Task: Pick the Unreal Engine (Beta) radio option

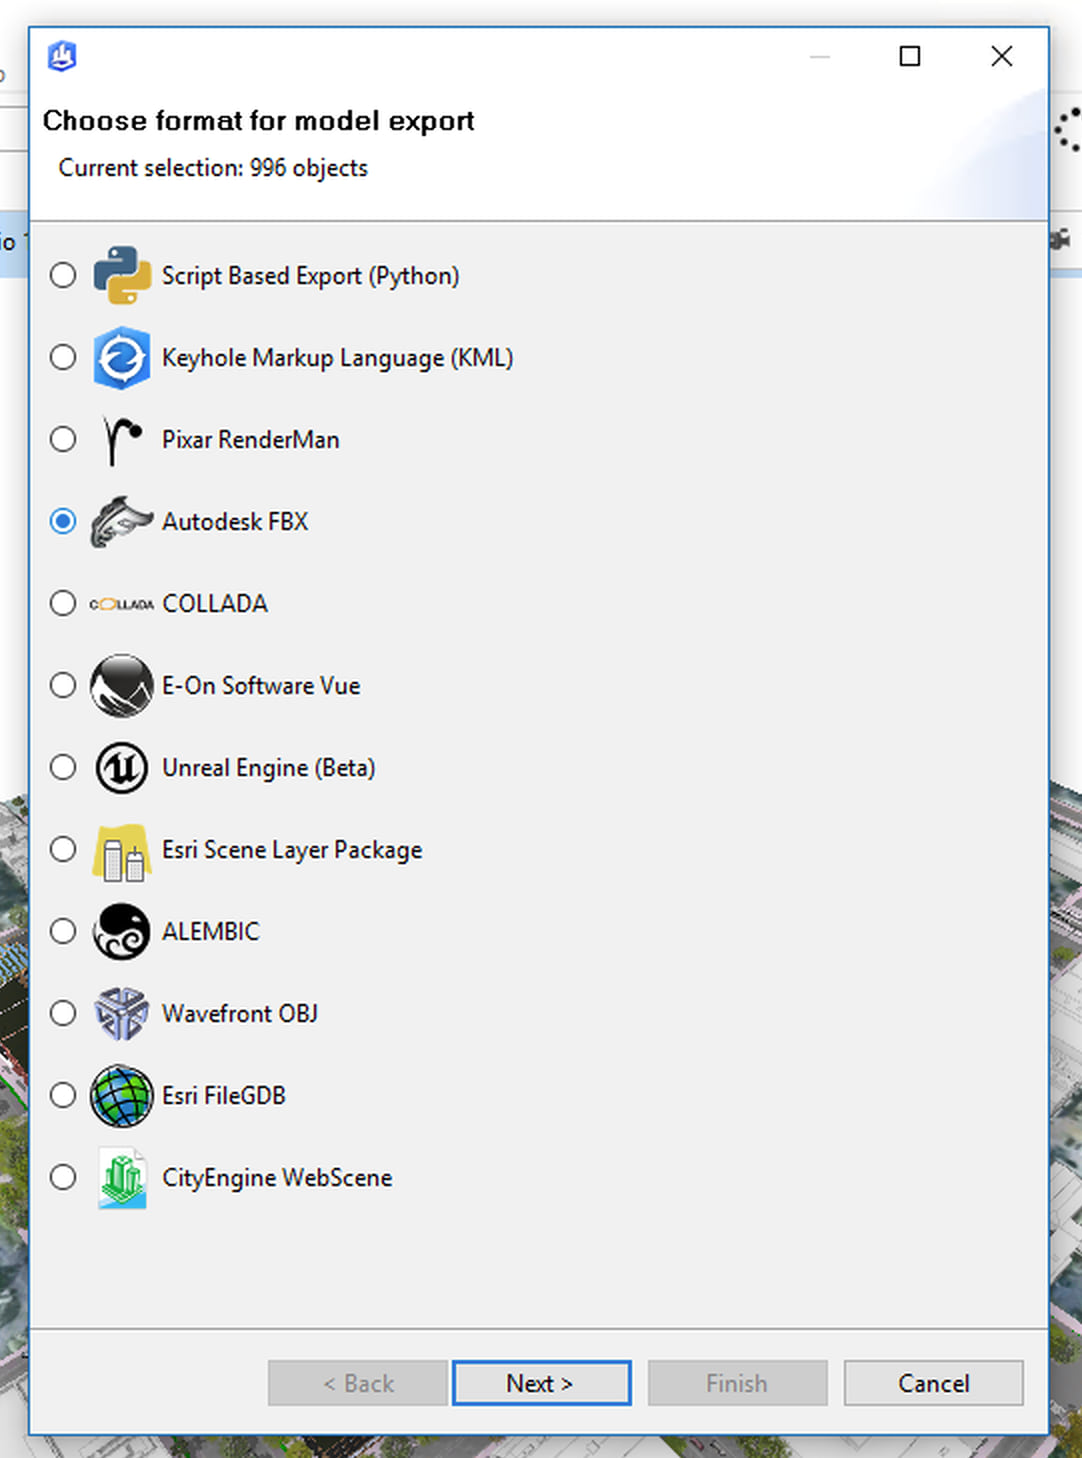Action: (63, 767)
